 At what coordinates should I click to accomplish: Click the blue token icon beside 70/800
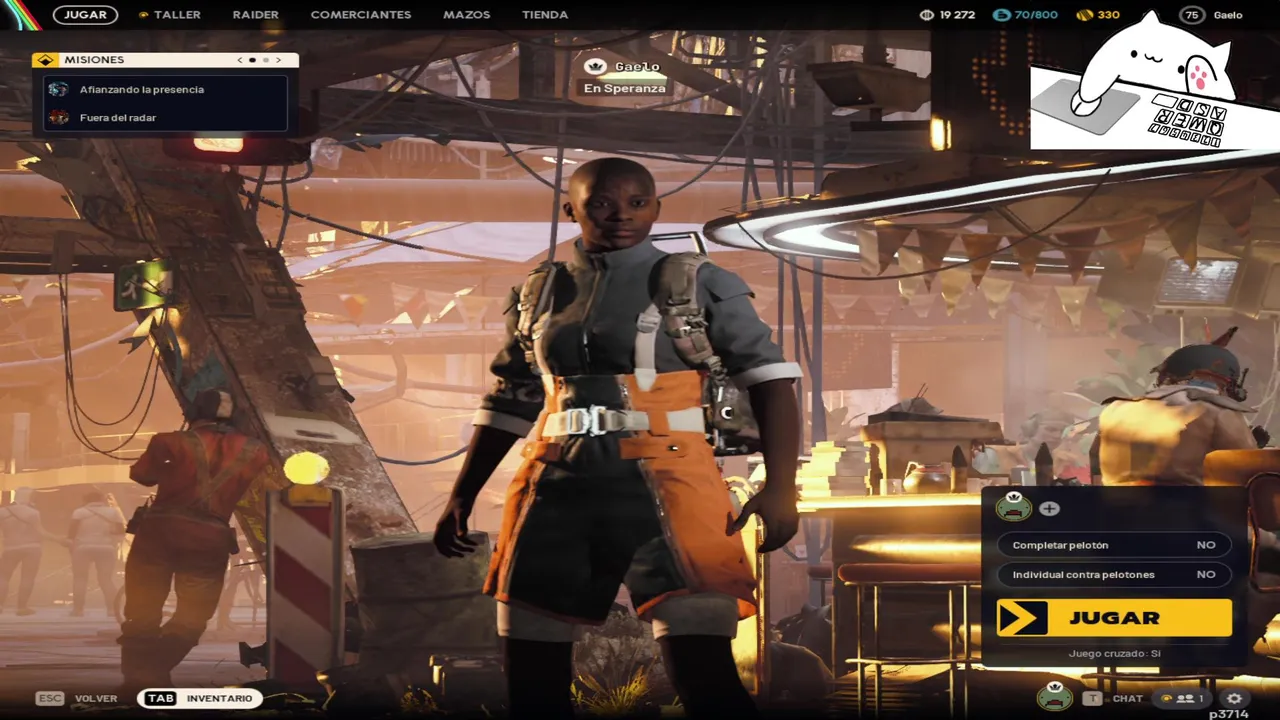coord(1002,15)
